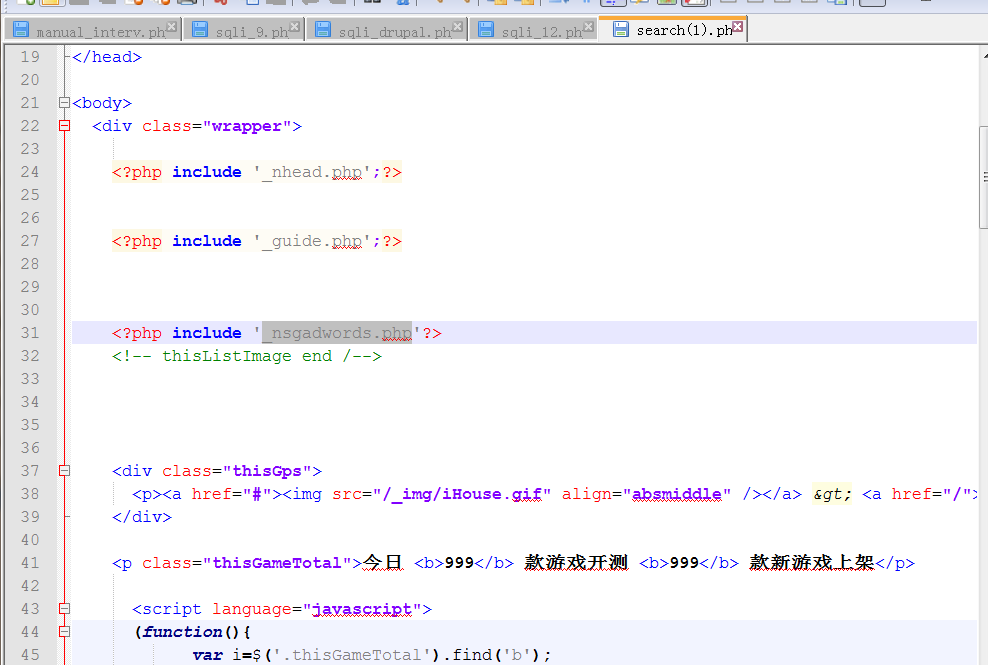The image size is (988, 665).
Task: Click the thisListImage end comment
Action: (247, 356)
